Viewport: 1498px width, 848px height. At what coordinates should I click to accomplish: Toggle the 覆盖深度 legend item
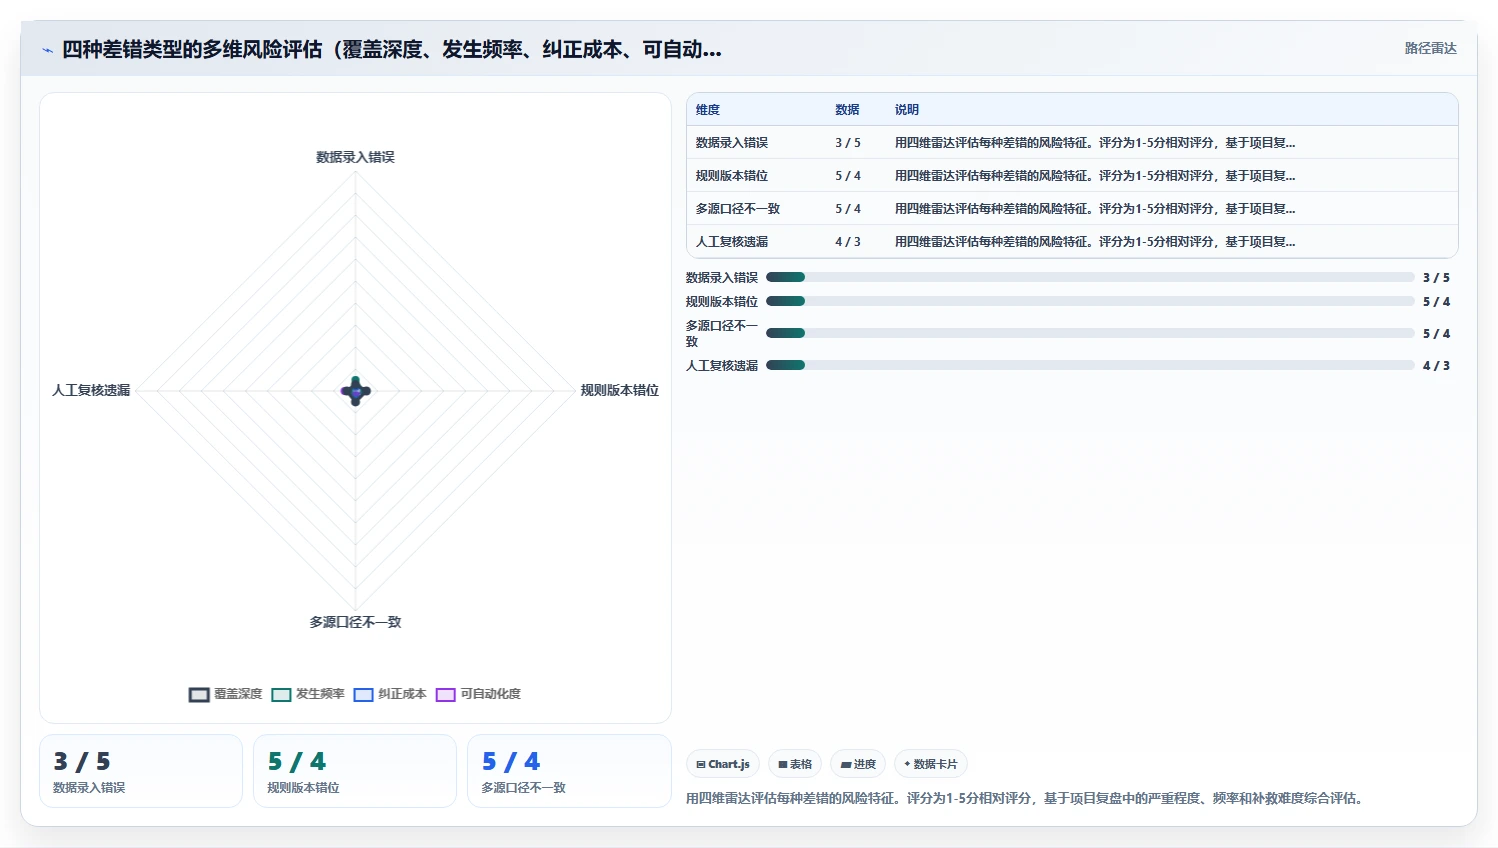click(x=226, y=694)
